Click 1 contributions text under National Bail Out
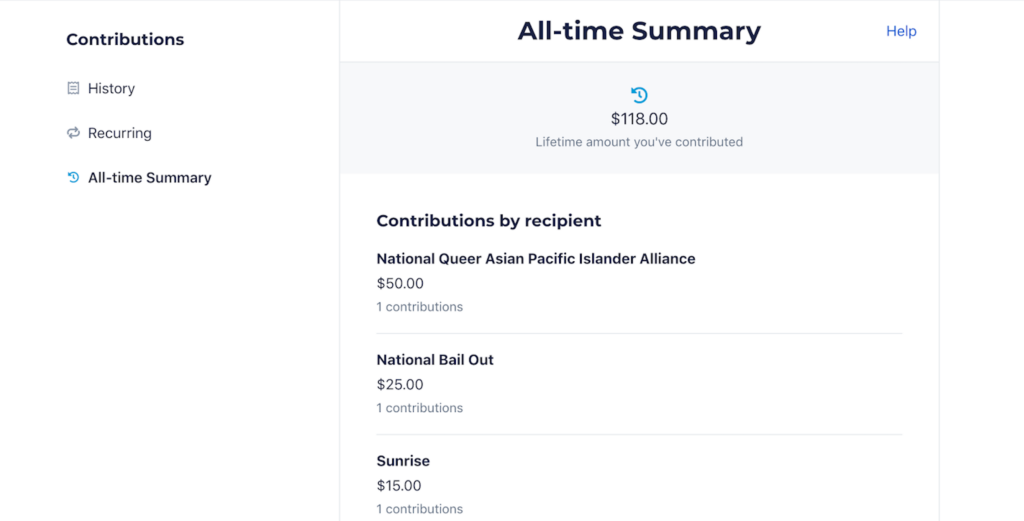The width and height of the screenshot is (1024, 521). pyautogui.click(x=419, y=408)
